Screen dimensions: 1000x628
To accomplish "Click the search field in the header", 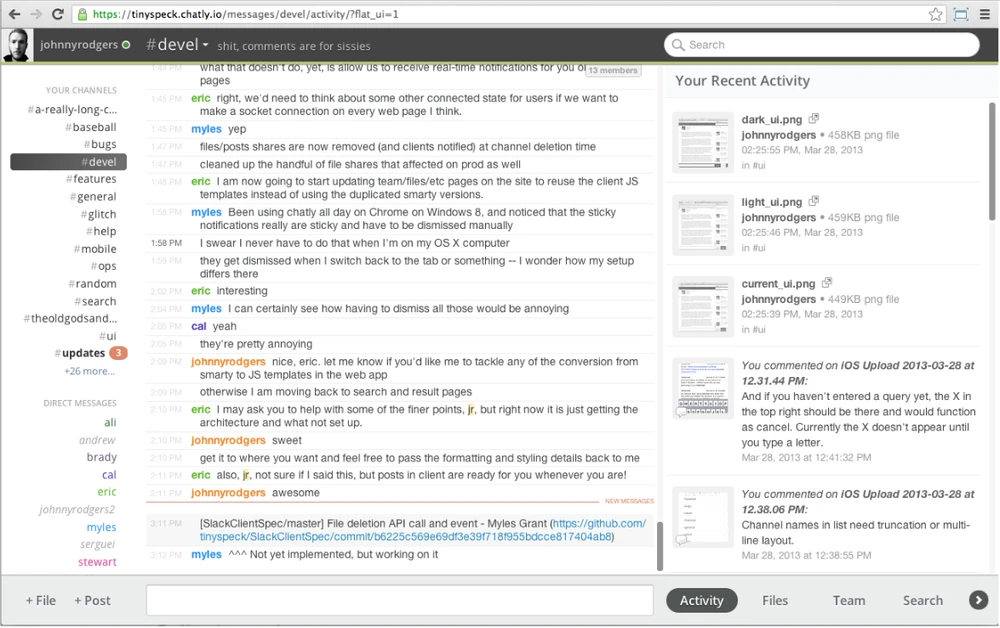I will [821, 45].
